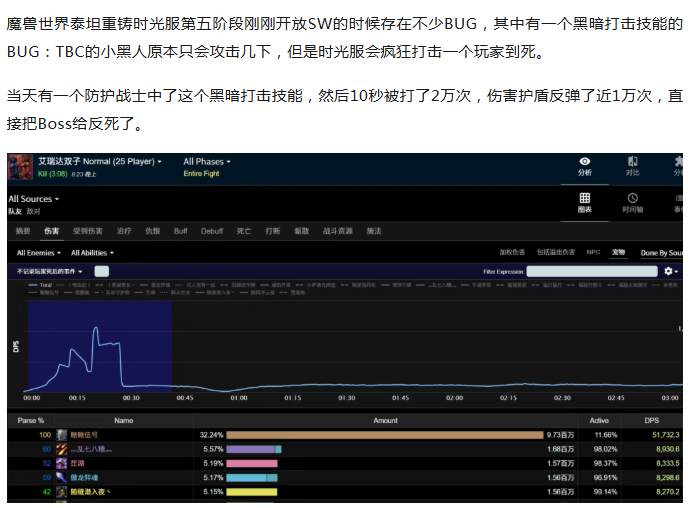Click the 9.73百万 amount value
This screenshot has height=508, width=699.
coord(560,435)
